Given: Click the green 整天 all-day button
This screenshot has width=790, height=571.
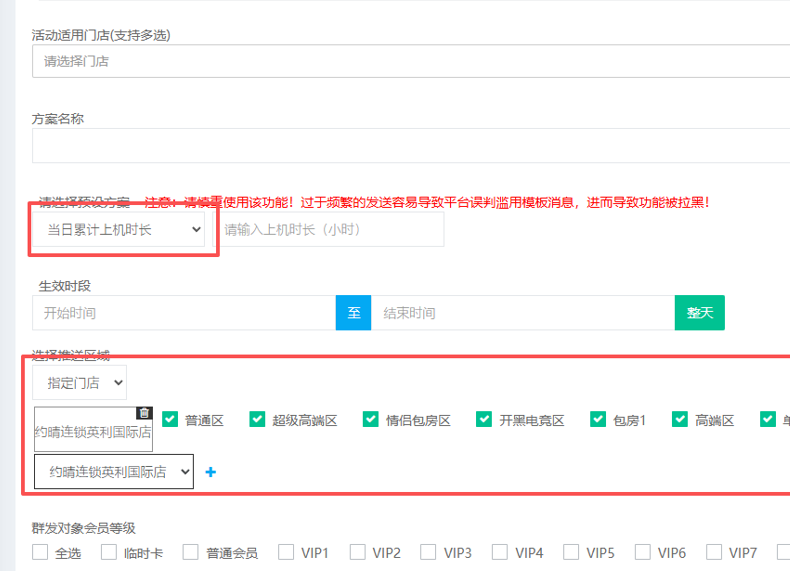Looking at the screenshot, I should [x=700, y=312].
